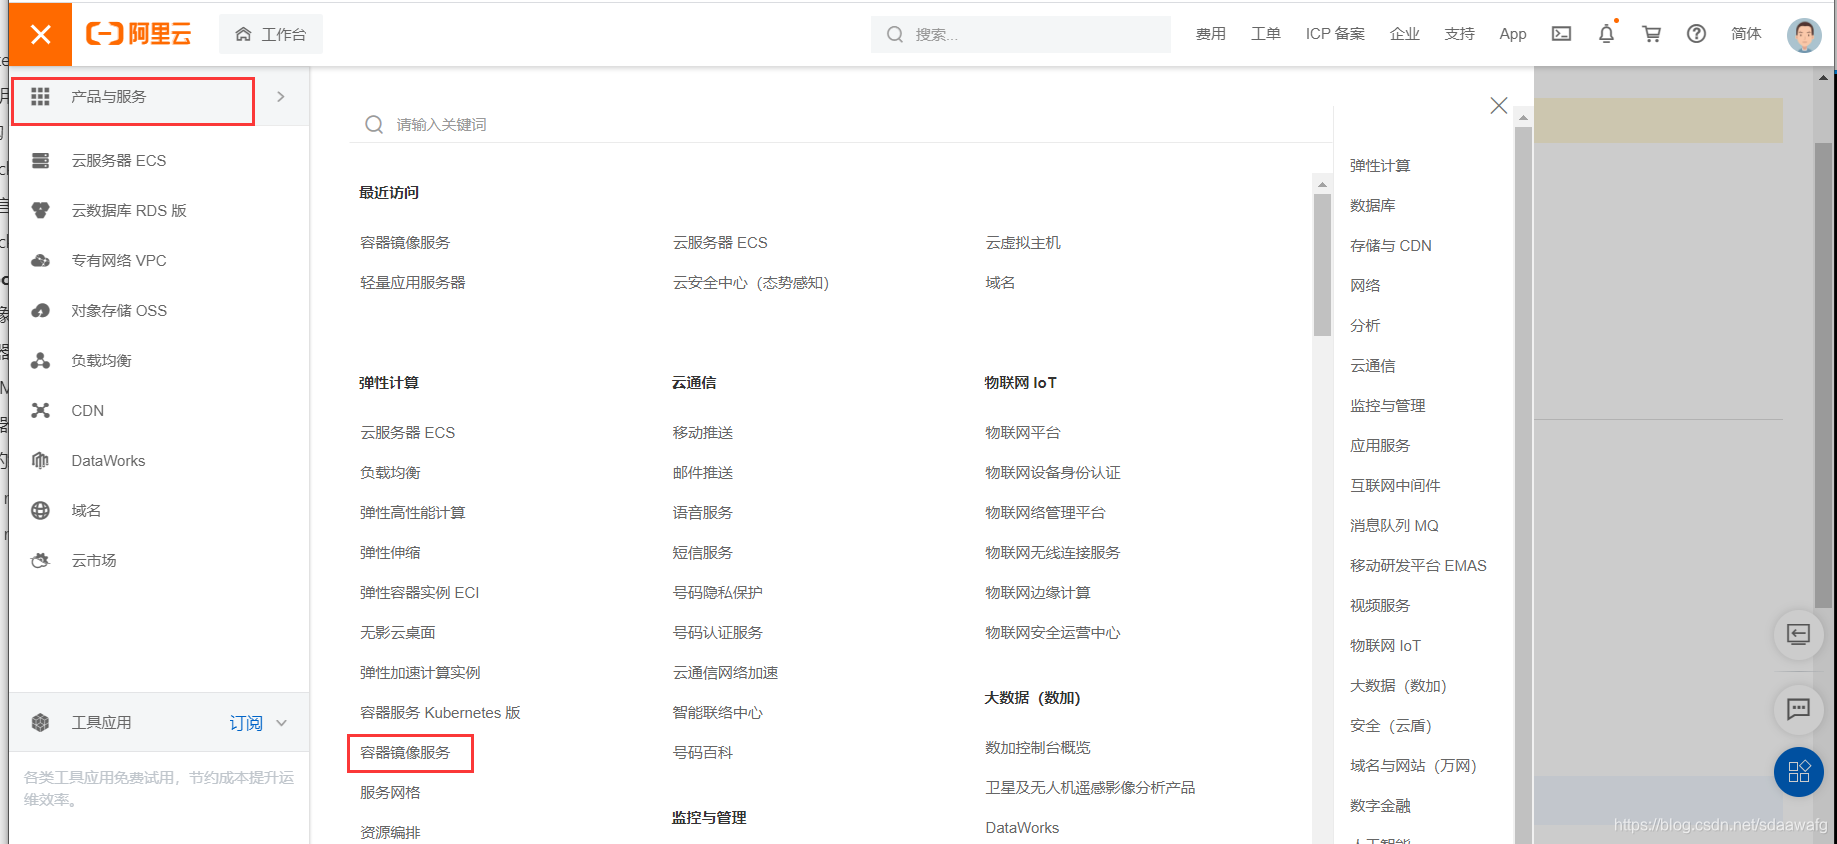
Task: Click the top search box
Action: 1020,34
